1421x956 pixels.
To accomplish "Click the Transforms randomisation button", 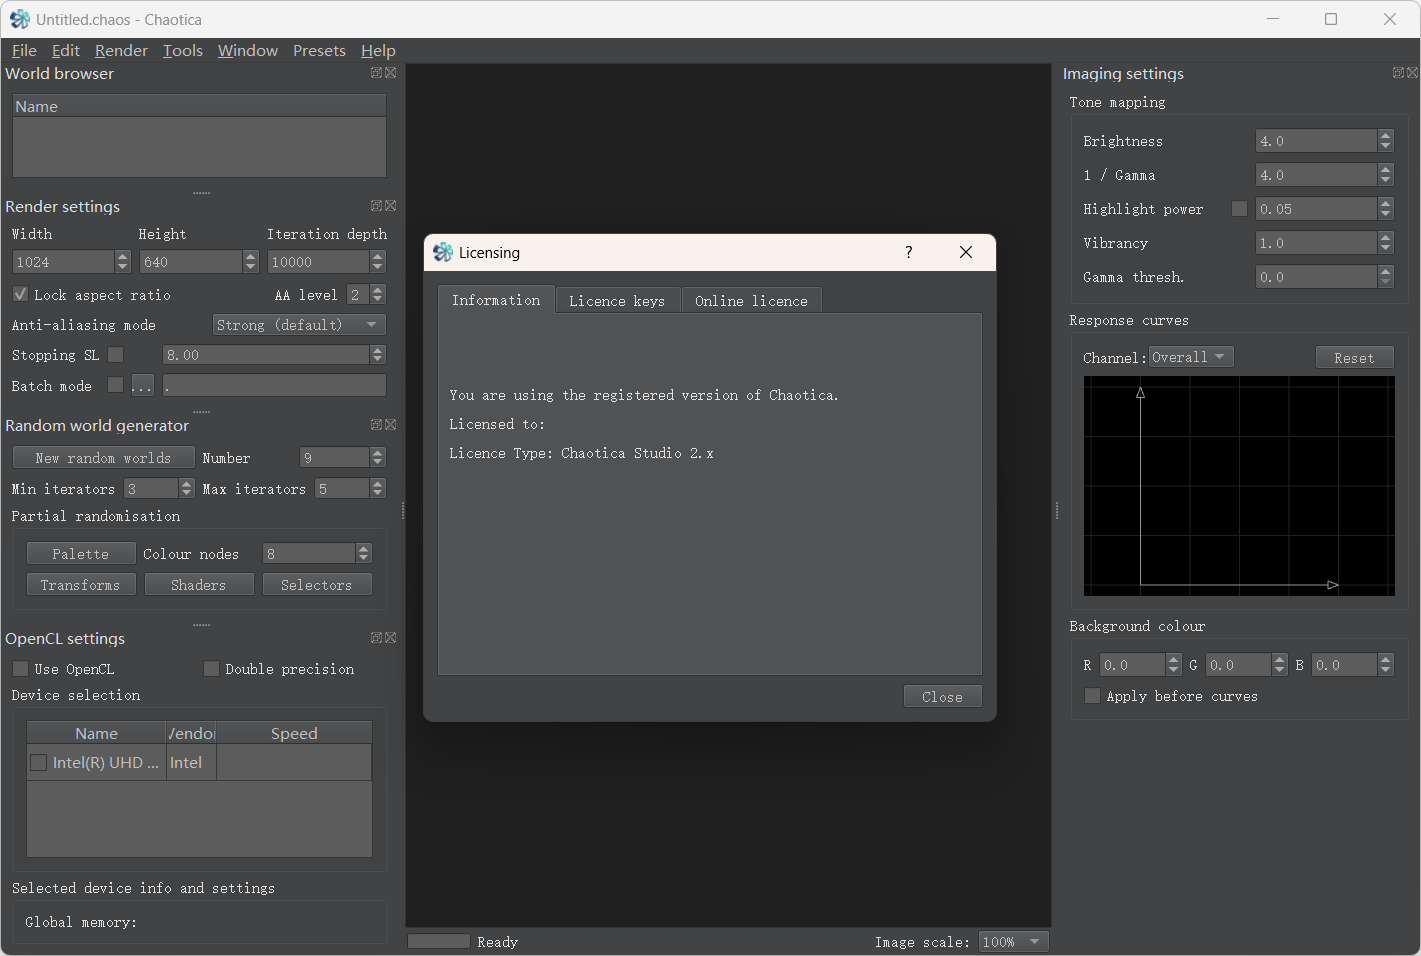I will [81, 585].
